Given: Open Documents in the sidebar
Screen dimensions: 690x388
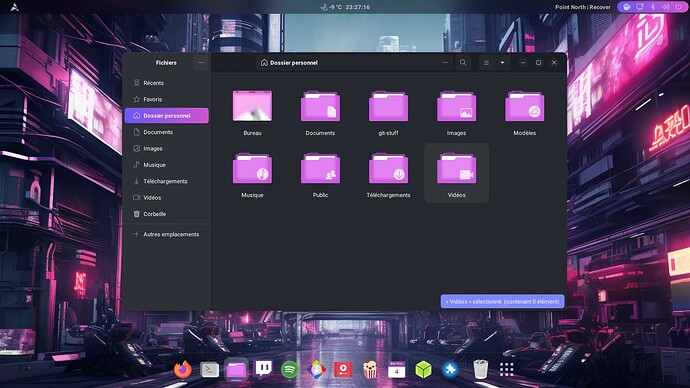Looking at the screenshot, I should tap(166, 132).
